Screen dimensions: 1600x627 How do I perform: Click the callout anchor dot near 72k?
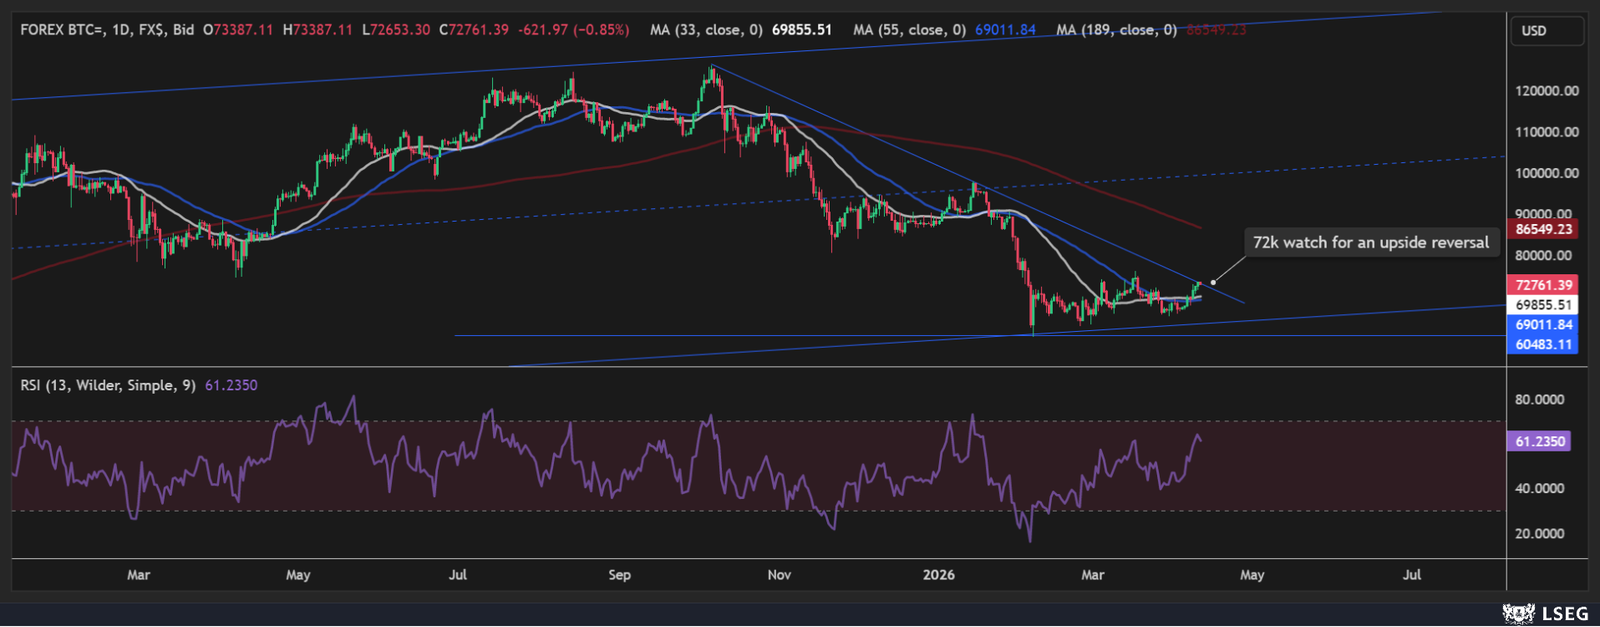coord(1213,282)
